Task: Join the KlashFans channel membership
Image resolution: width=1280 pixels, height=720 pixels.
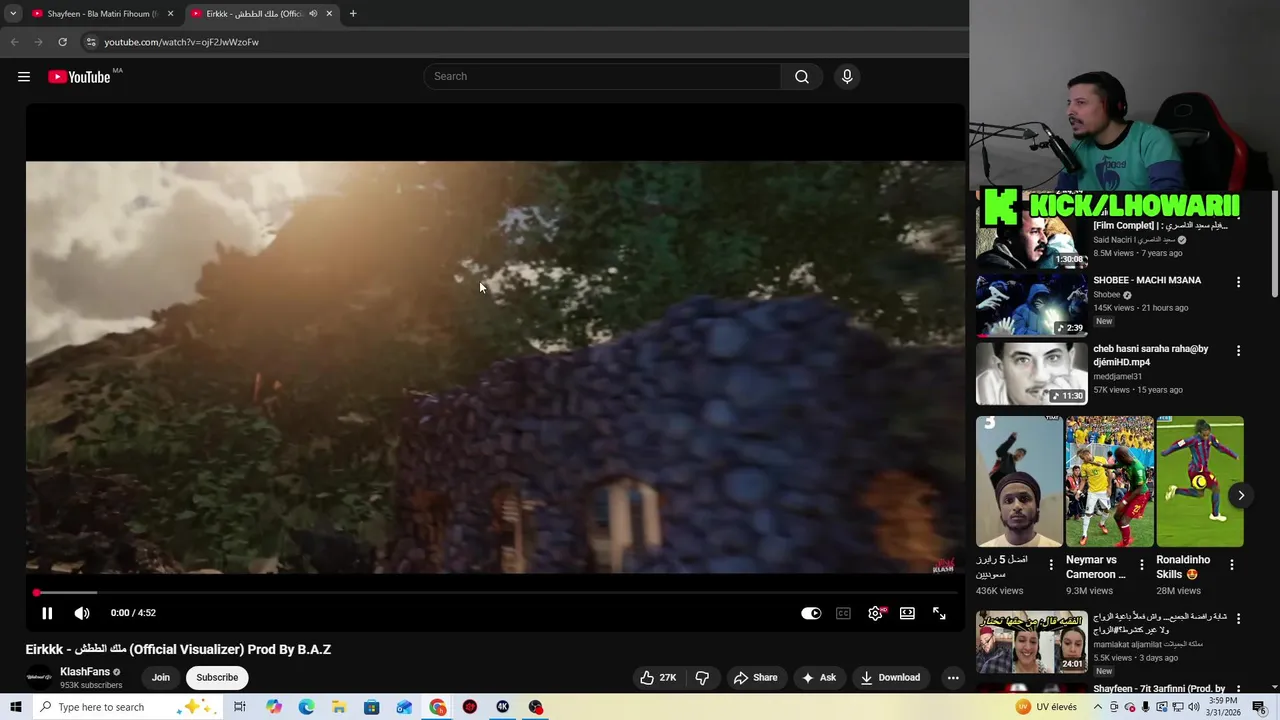Action: pos(160,677)
